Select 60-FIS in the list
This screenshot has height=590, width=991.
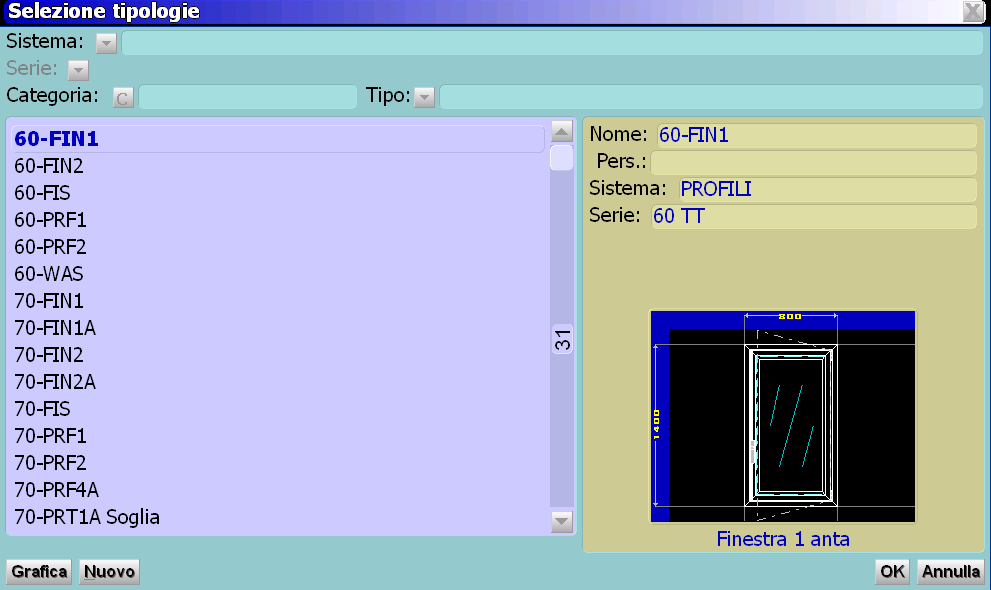(x=278, y=193)
